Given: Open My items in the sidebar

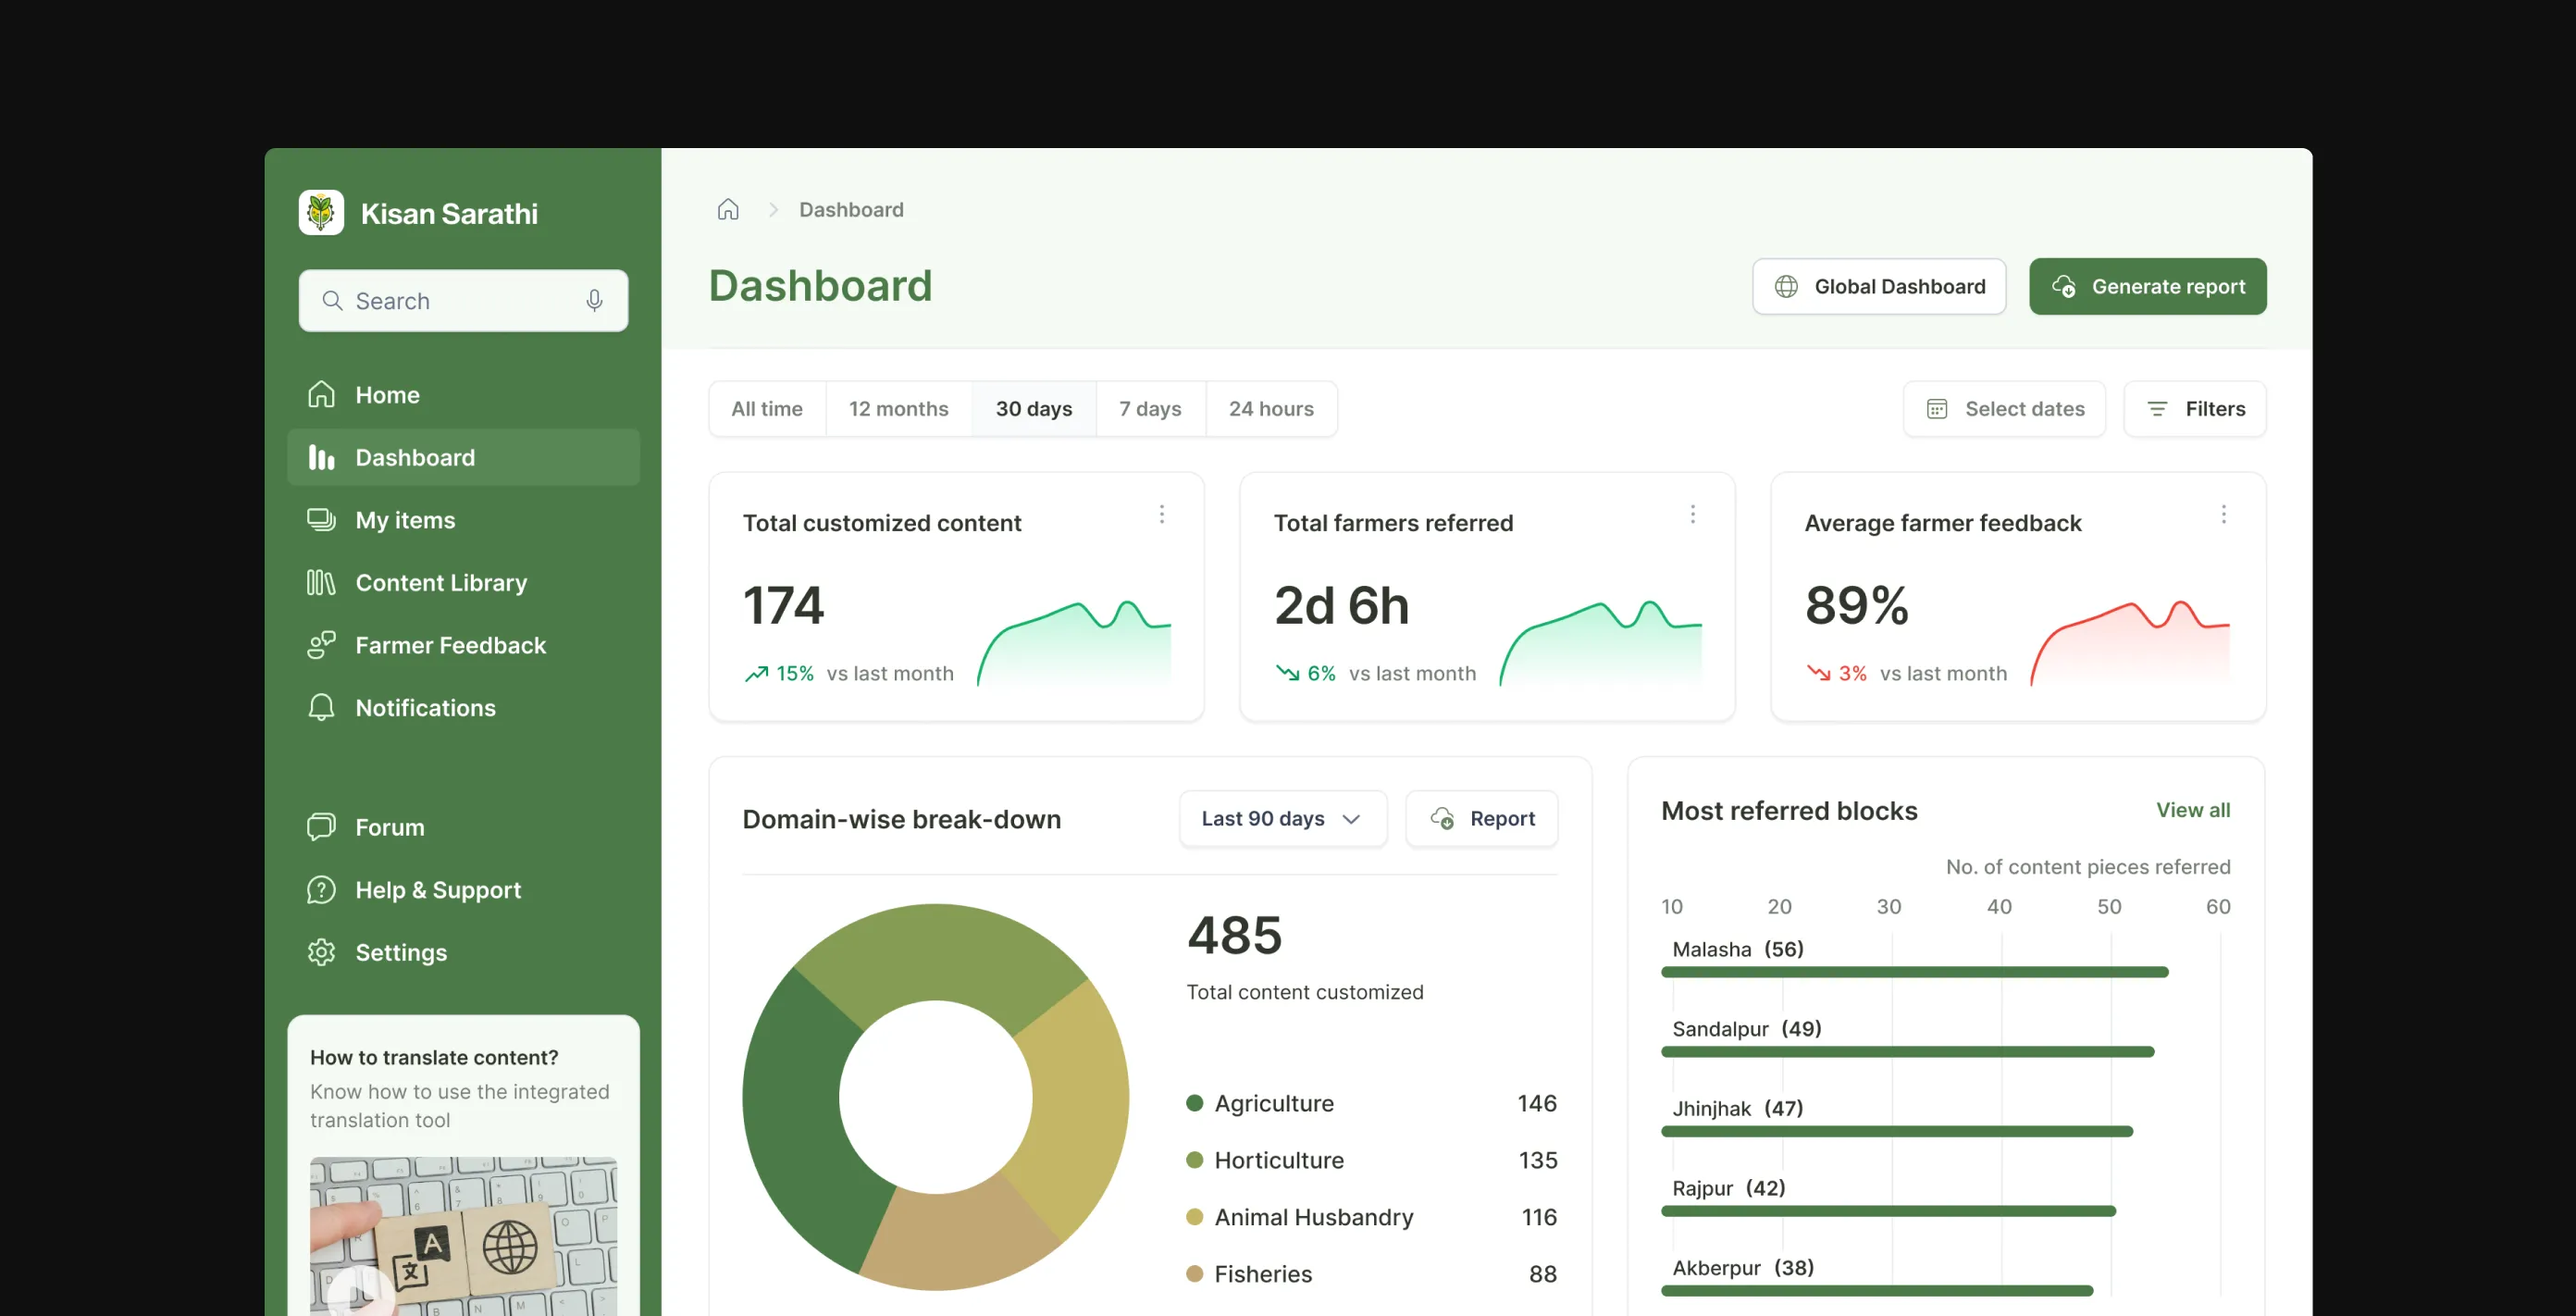Looking at the screenshot, I should click(463, 520).
